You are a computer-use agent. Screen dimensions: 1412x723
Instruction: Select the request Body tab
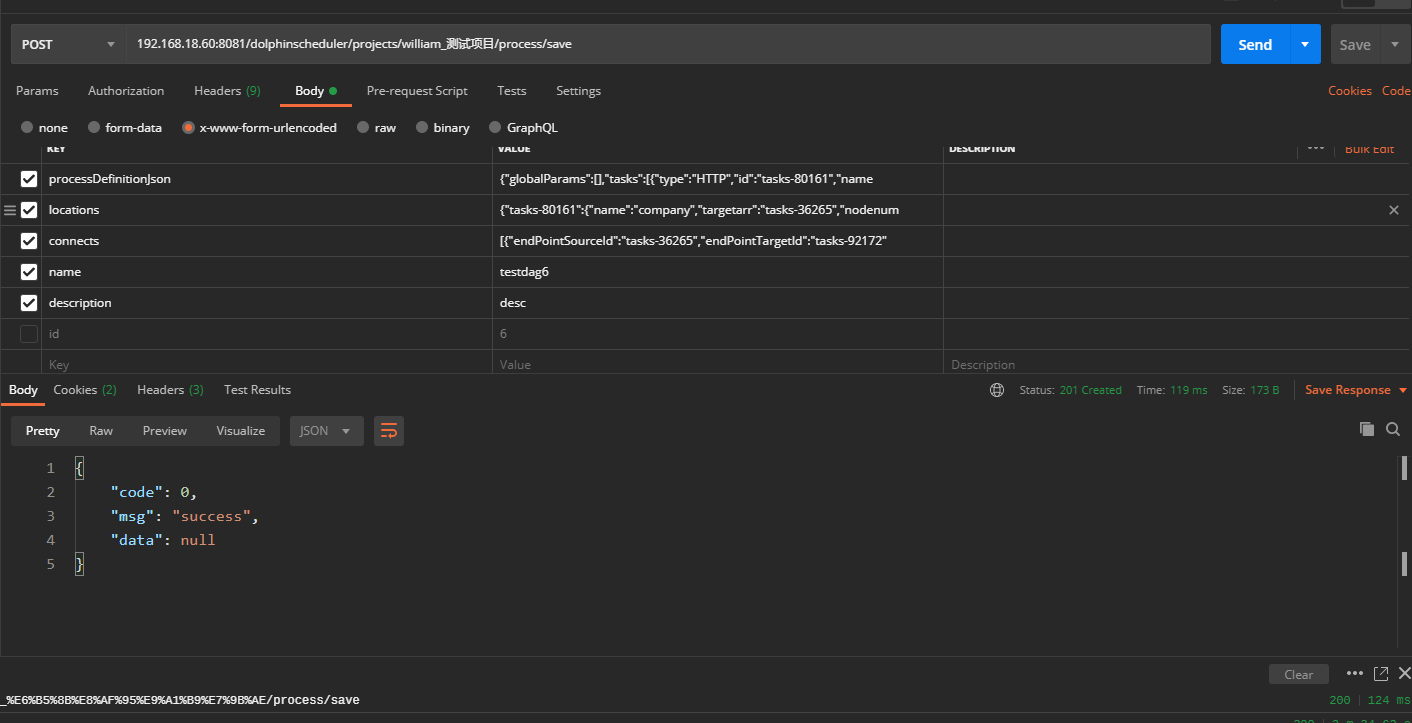tap(316, 91)
